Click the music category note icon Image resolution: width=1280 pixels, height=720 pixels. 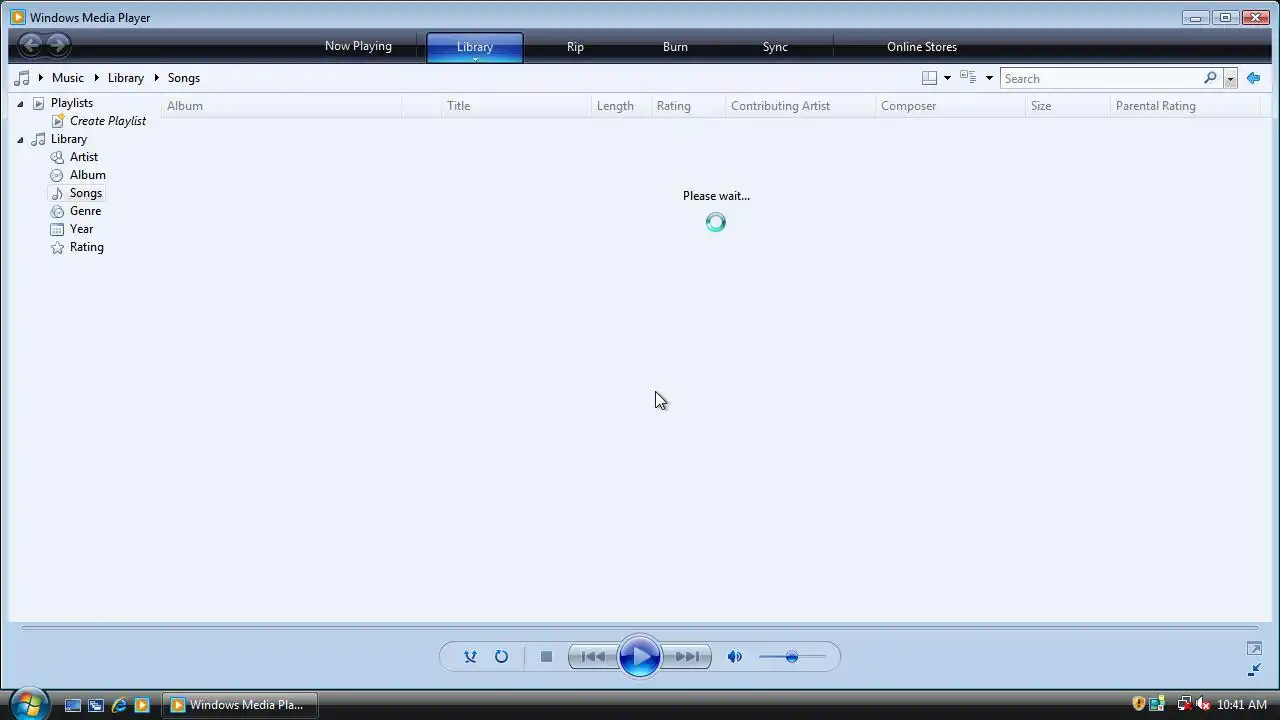tap(22, 78)
